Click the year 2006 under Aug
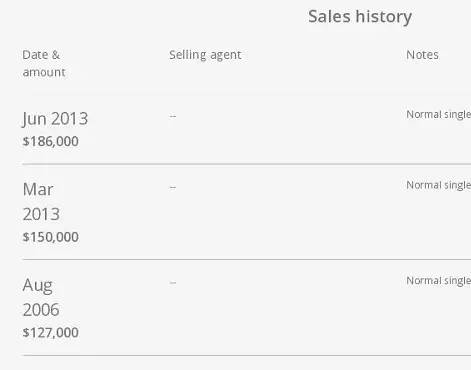This screenshot has height=370, width=471. pyautogui.click(x=41, y=310)
